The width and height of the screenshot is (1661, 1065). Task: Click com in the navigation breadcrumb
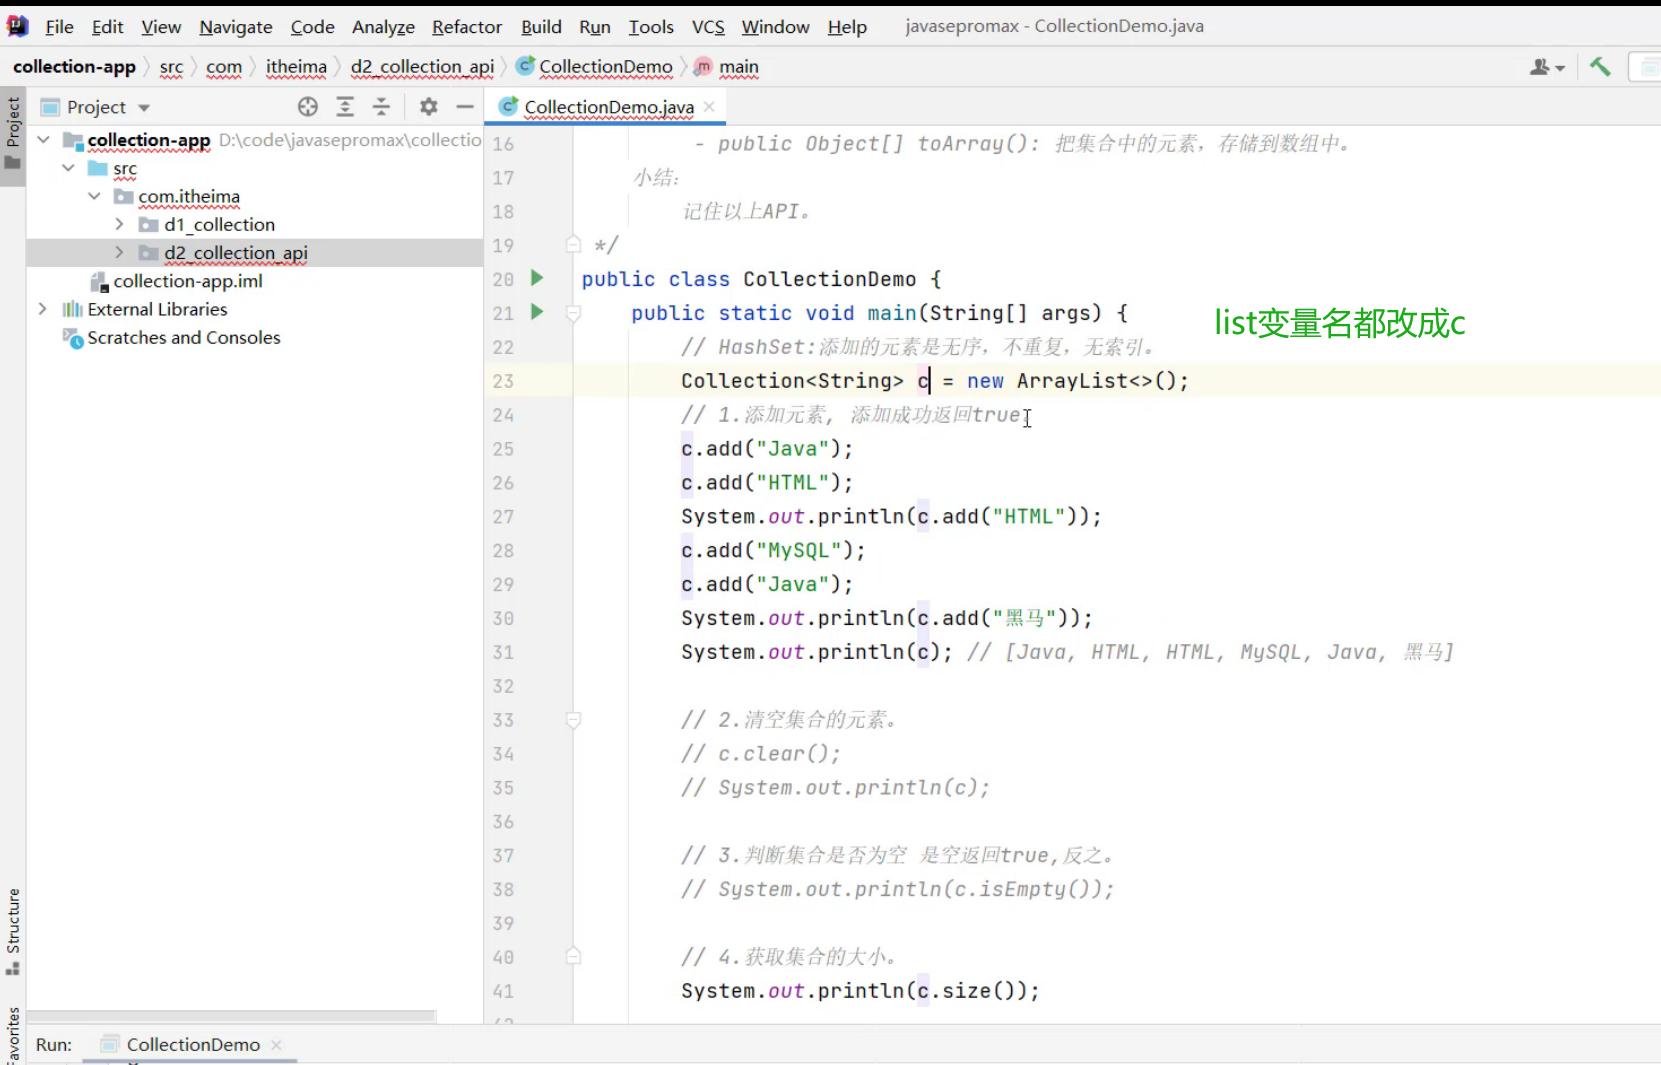point(224,67)
